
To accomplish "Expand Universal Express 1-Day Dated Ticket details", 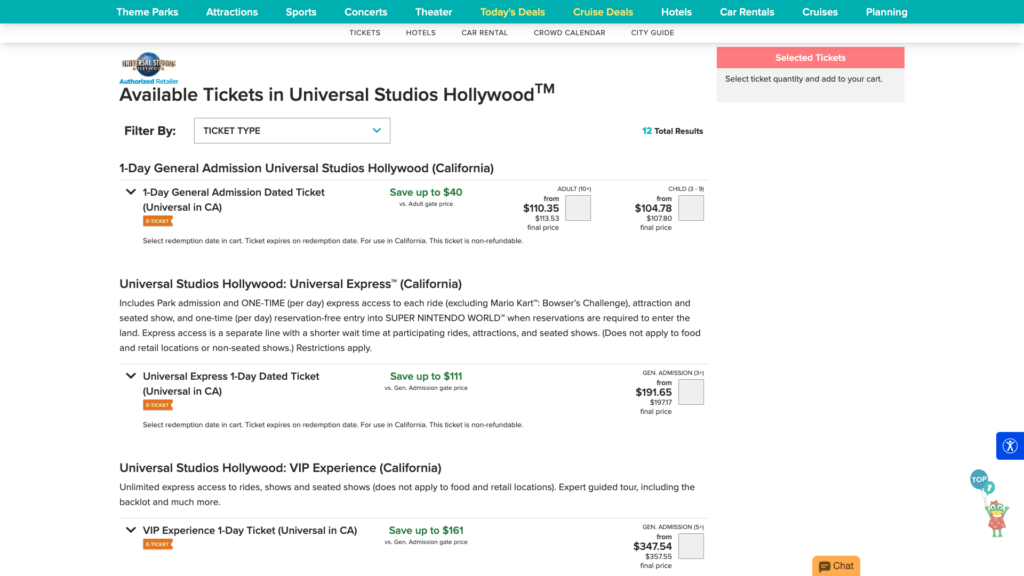I will [x=131, y=376].
